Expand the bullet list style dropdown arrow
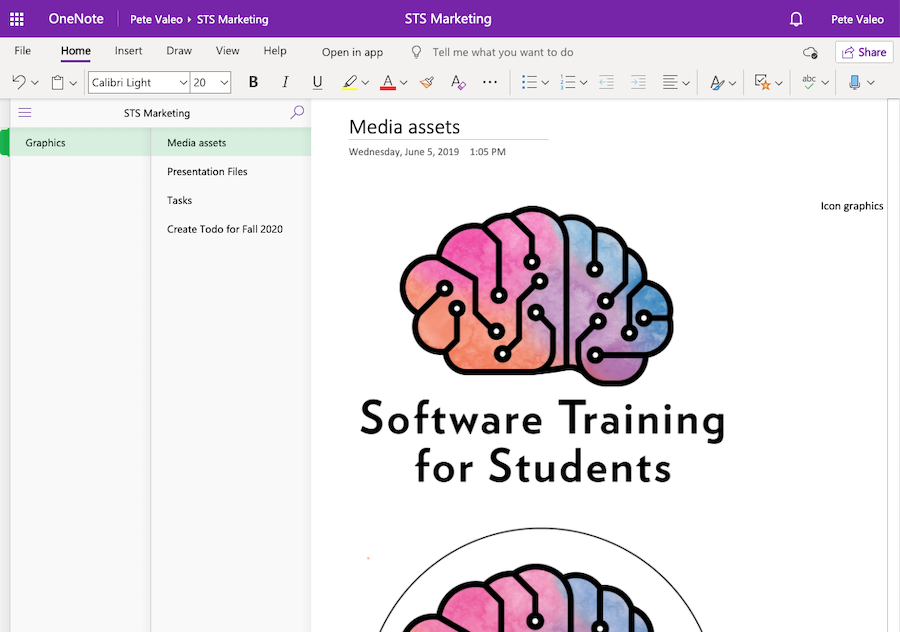900x632 pixels. 546,83
